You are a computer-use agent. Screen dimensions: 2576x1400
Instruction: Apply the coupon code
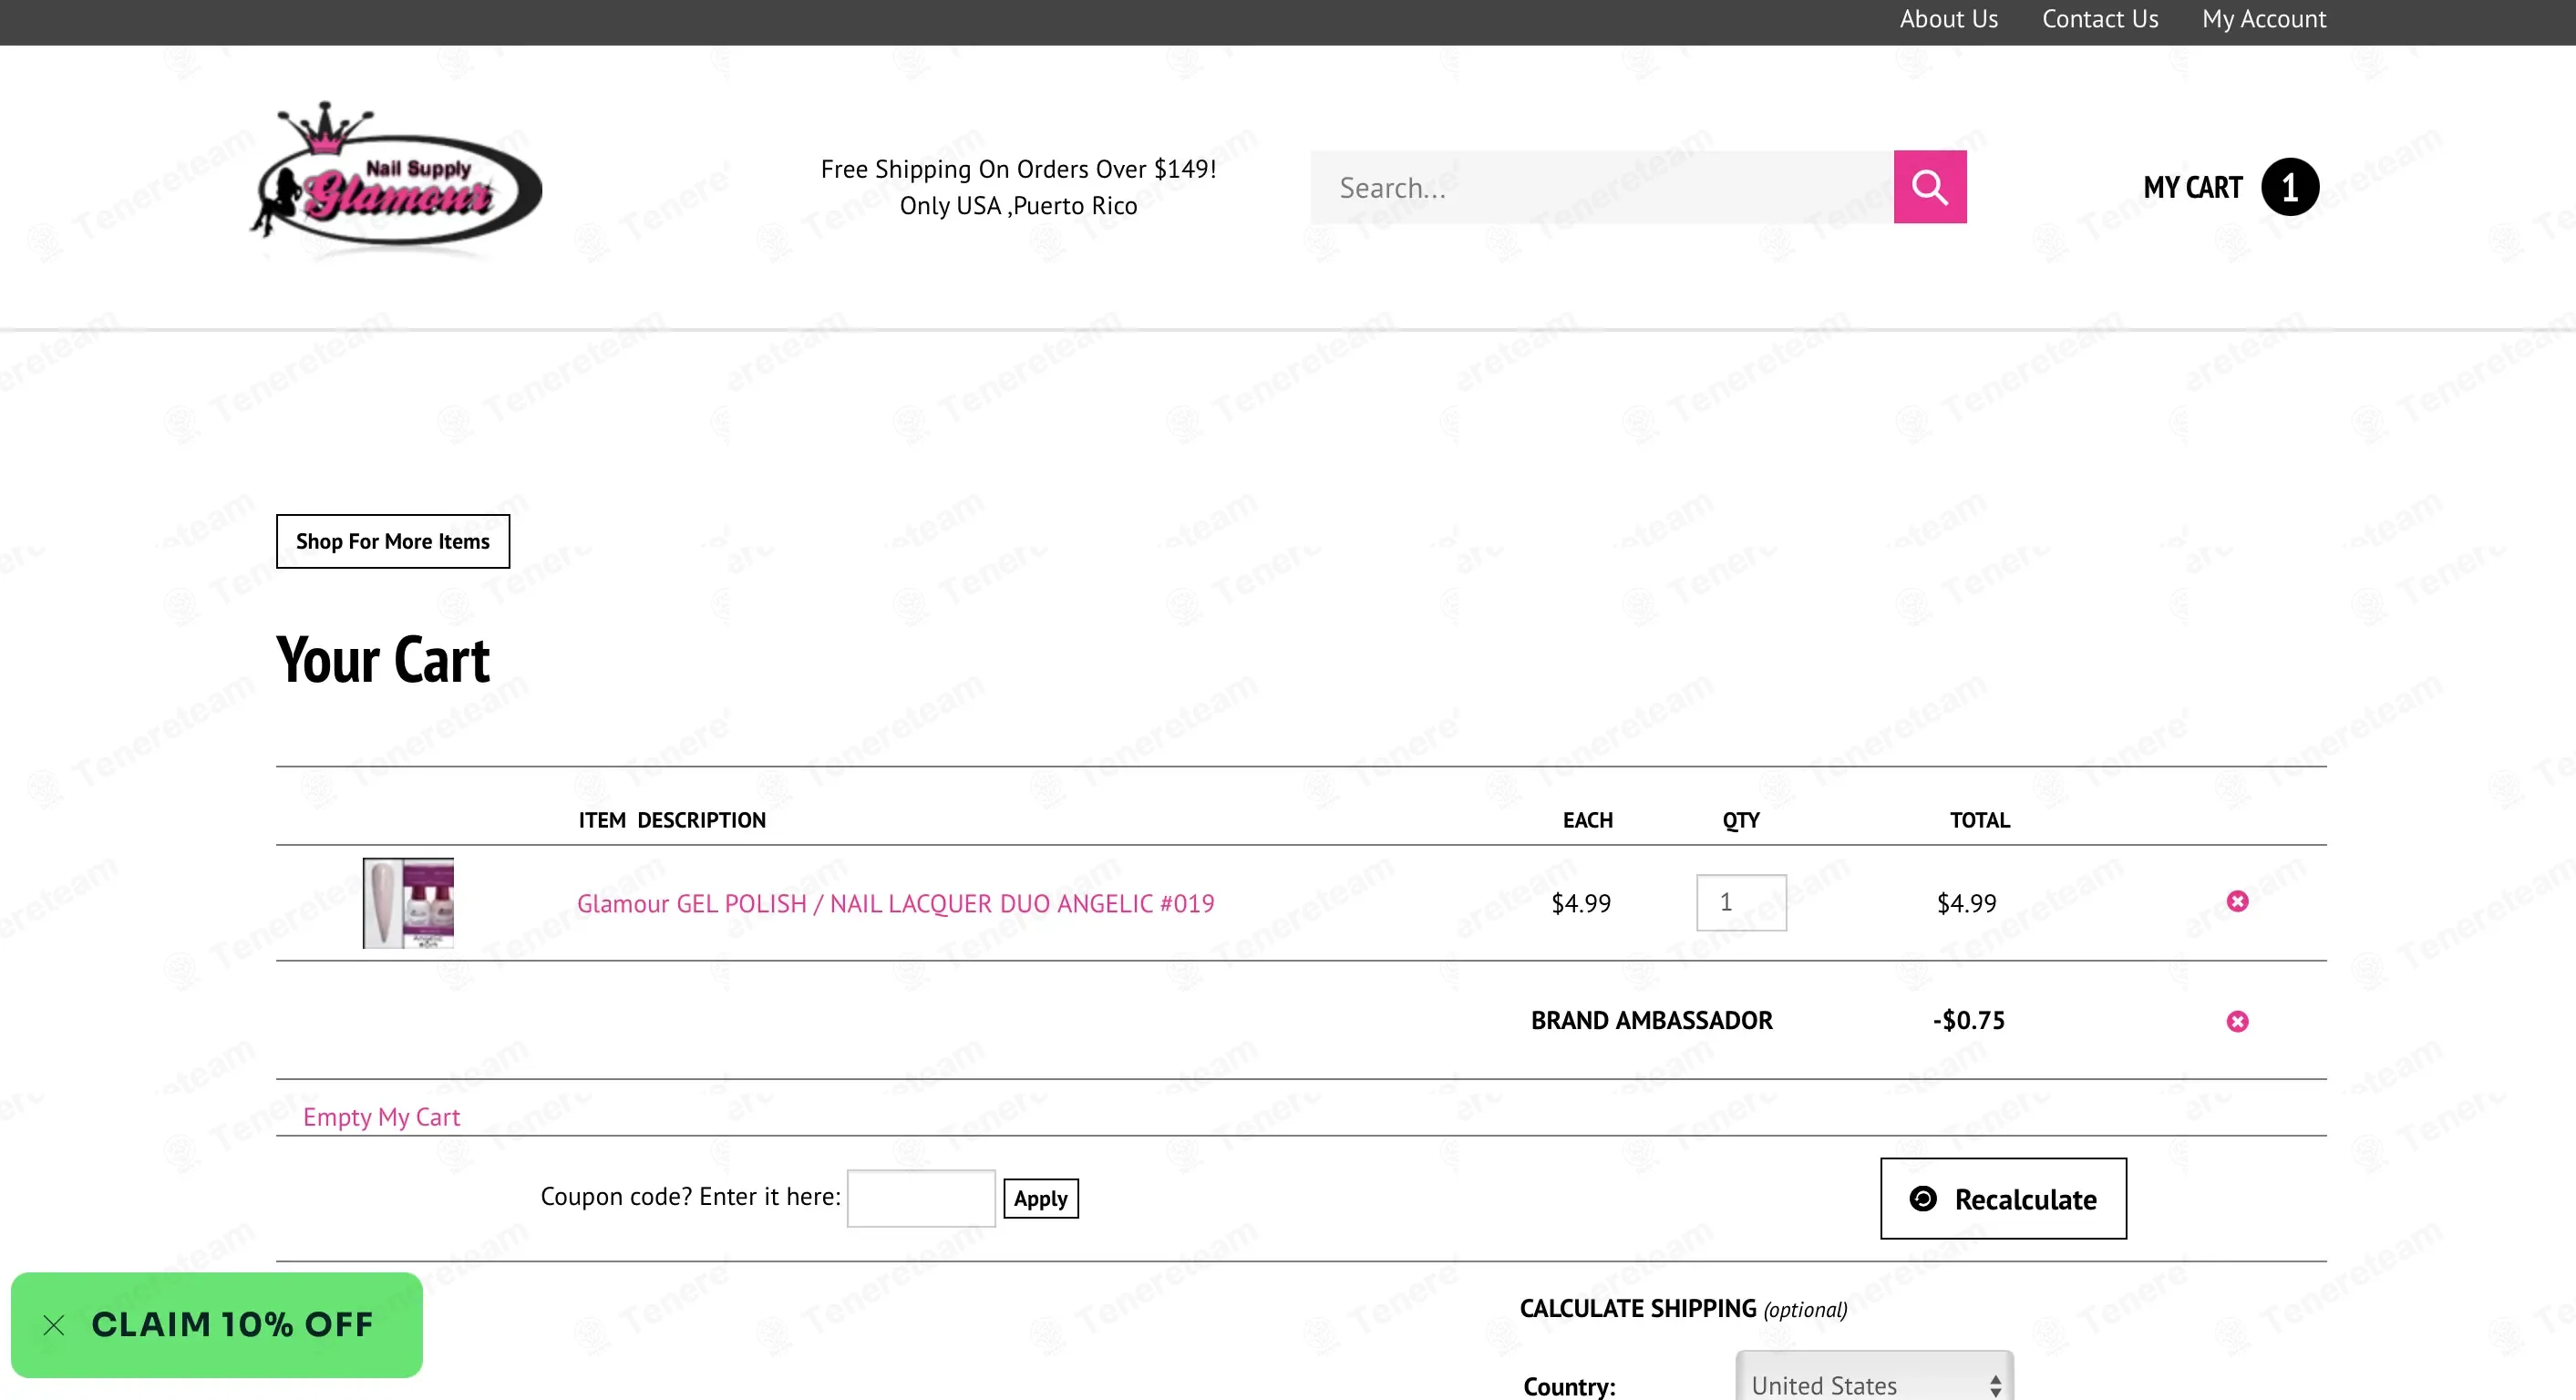tap(1040, 1198)
